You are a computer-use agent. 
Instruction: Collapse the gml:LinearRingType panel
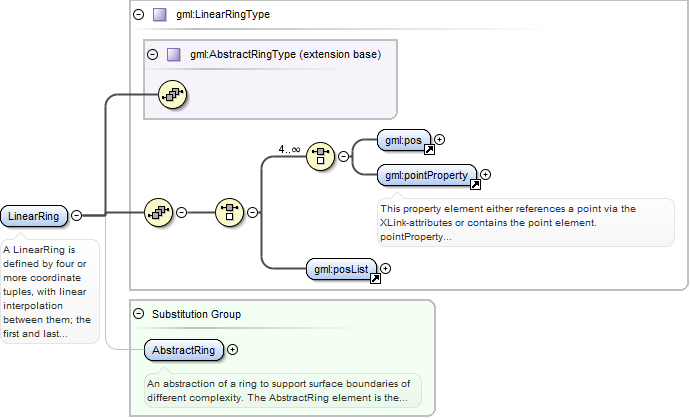pos(138,15)
